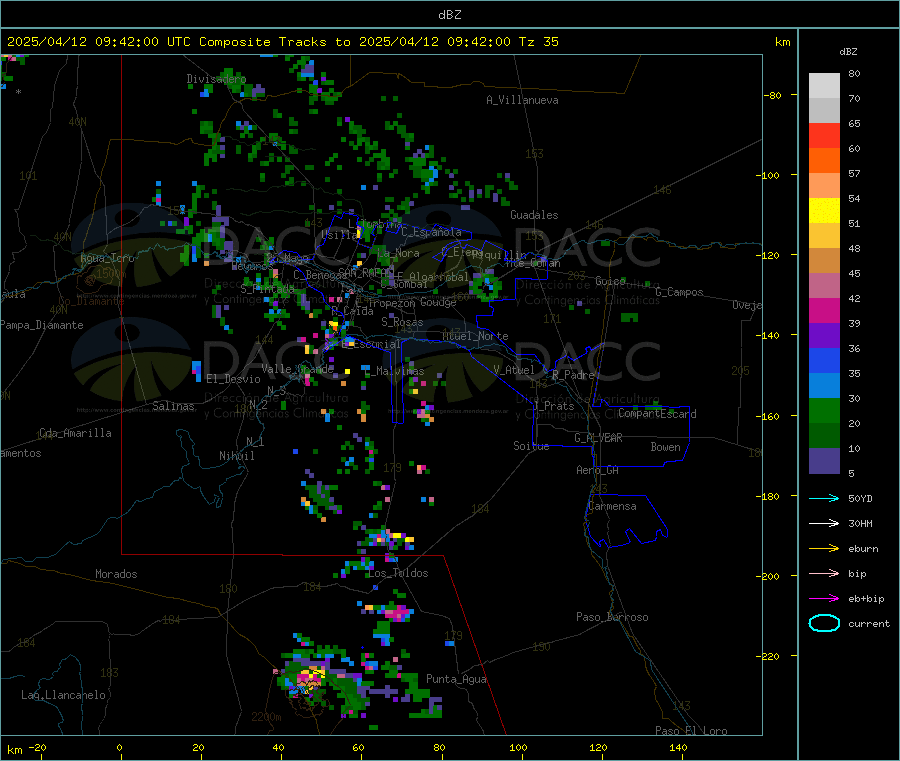The width and height of the screenshot is (900, 761).
Task: Pick the bright green 20-30 dBZ swatch
Action: point(824,411)
